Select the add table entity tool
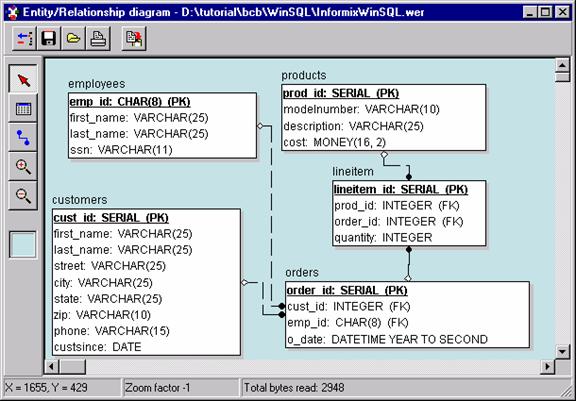The height and width of the screenshot is (401, 576). [23, 108]
